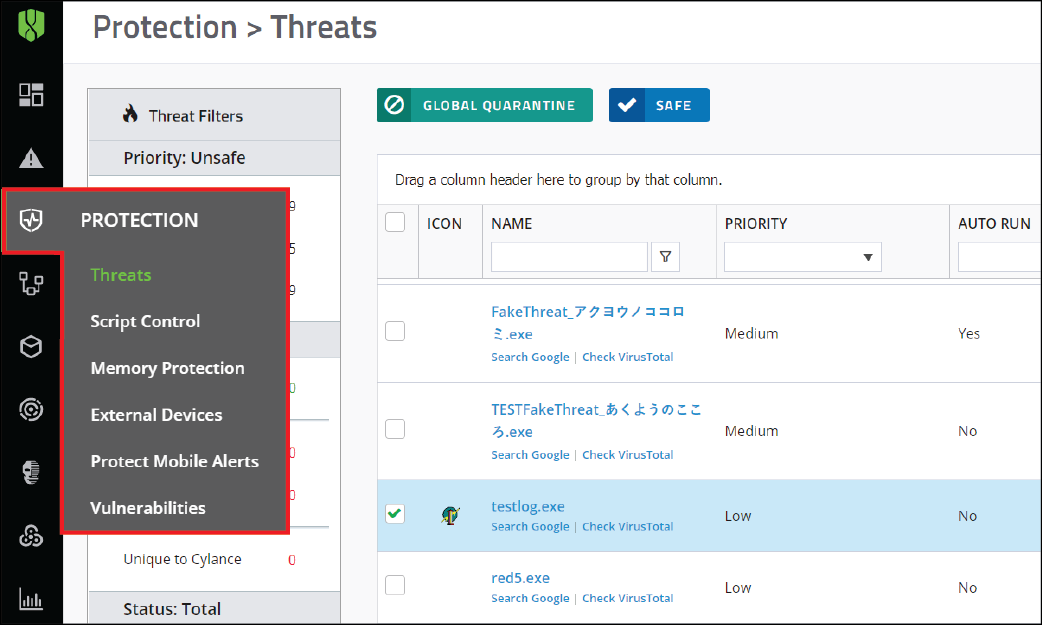Click the NAME column header

[x=512, y=224]
